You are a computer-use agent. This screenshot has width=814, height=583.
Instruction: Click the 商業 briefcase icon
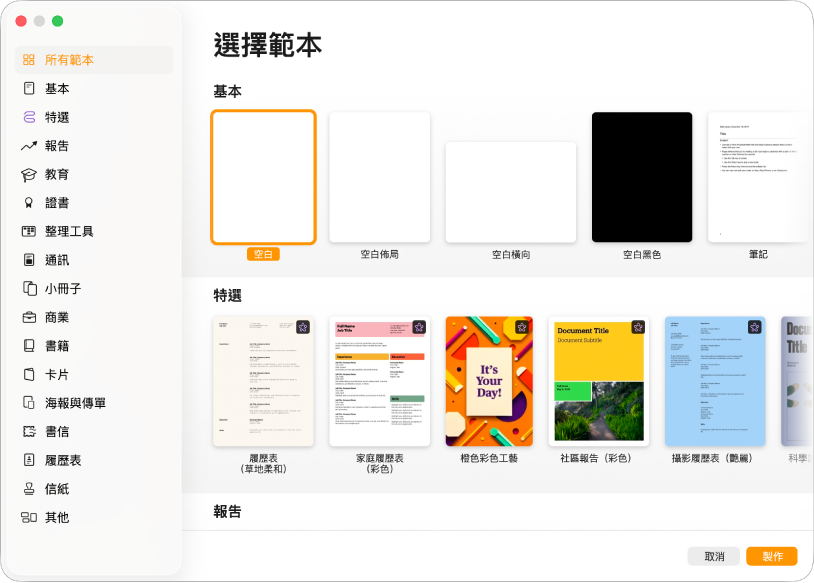29,317
